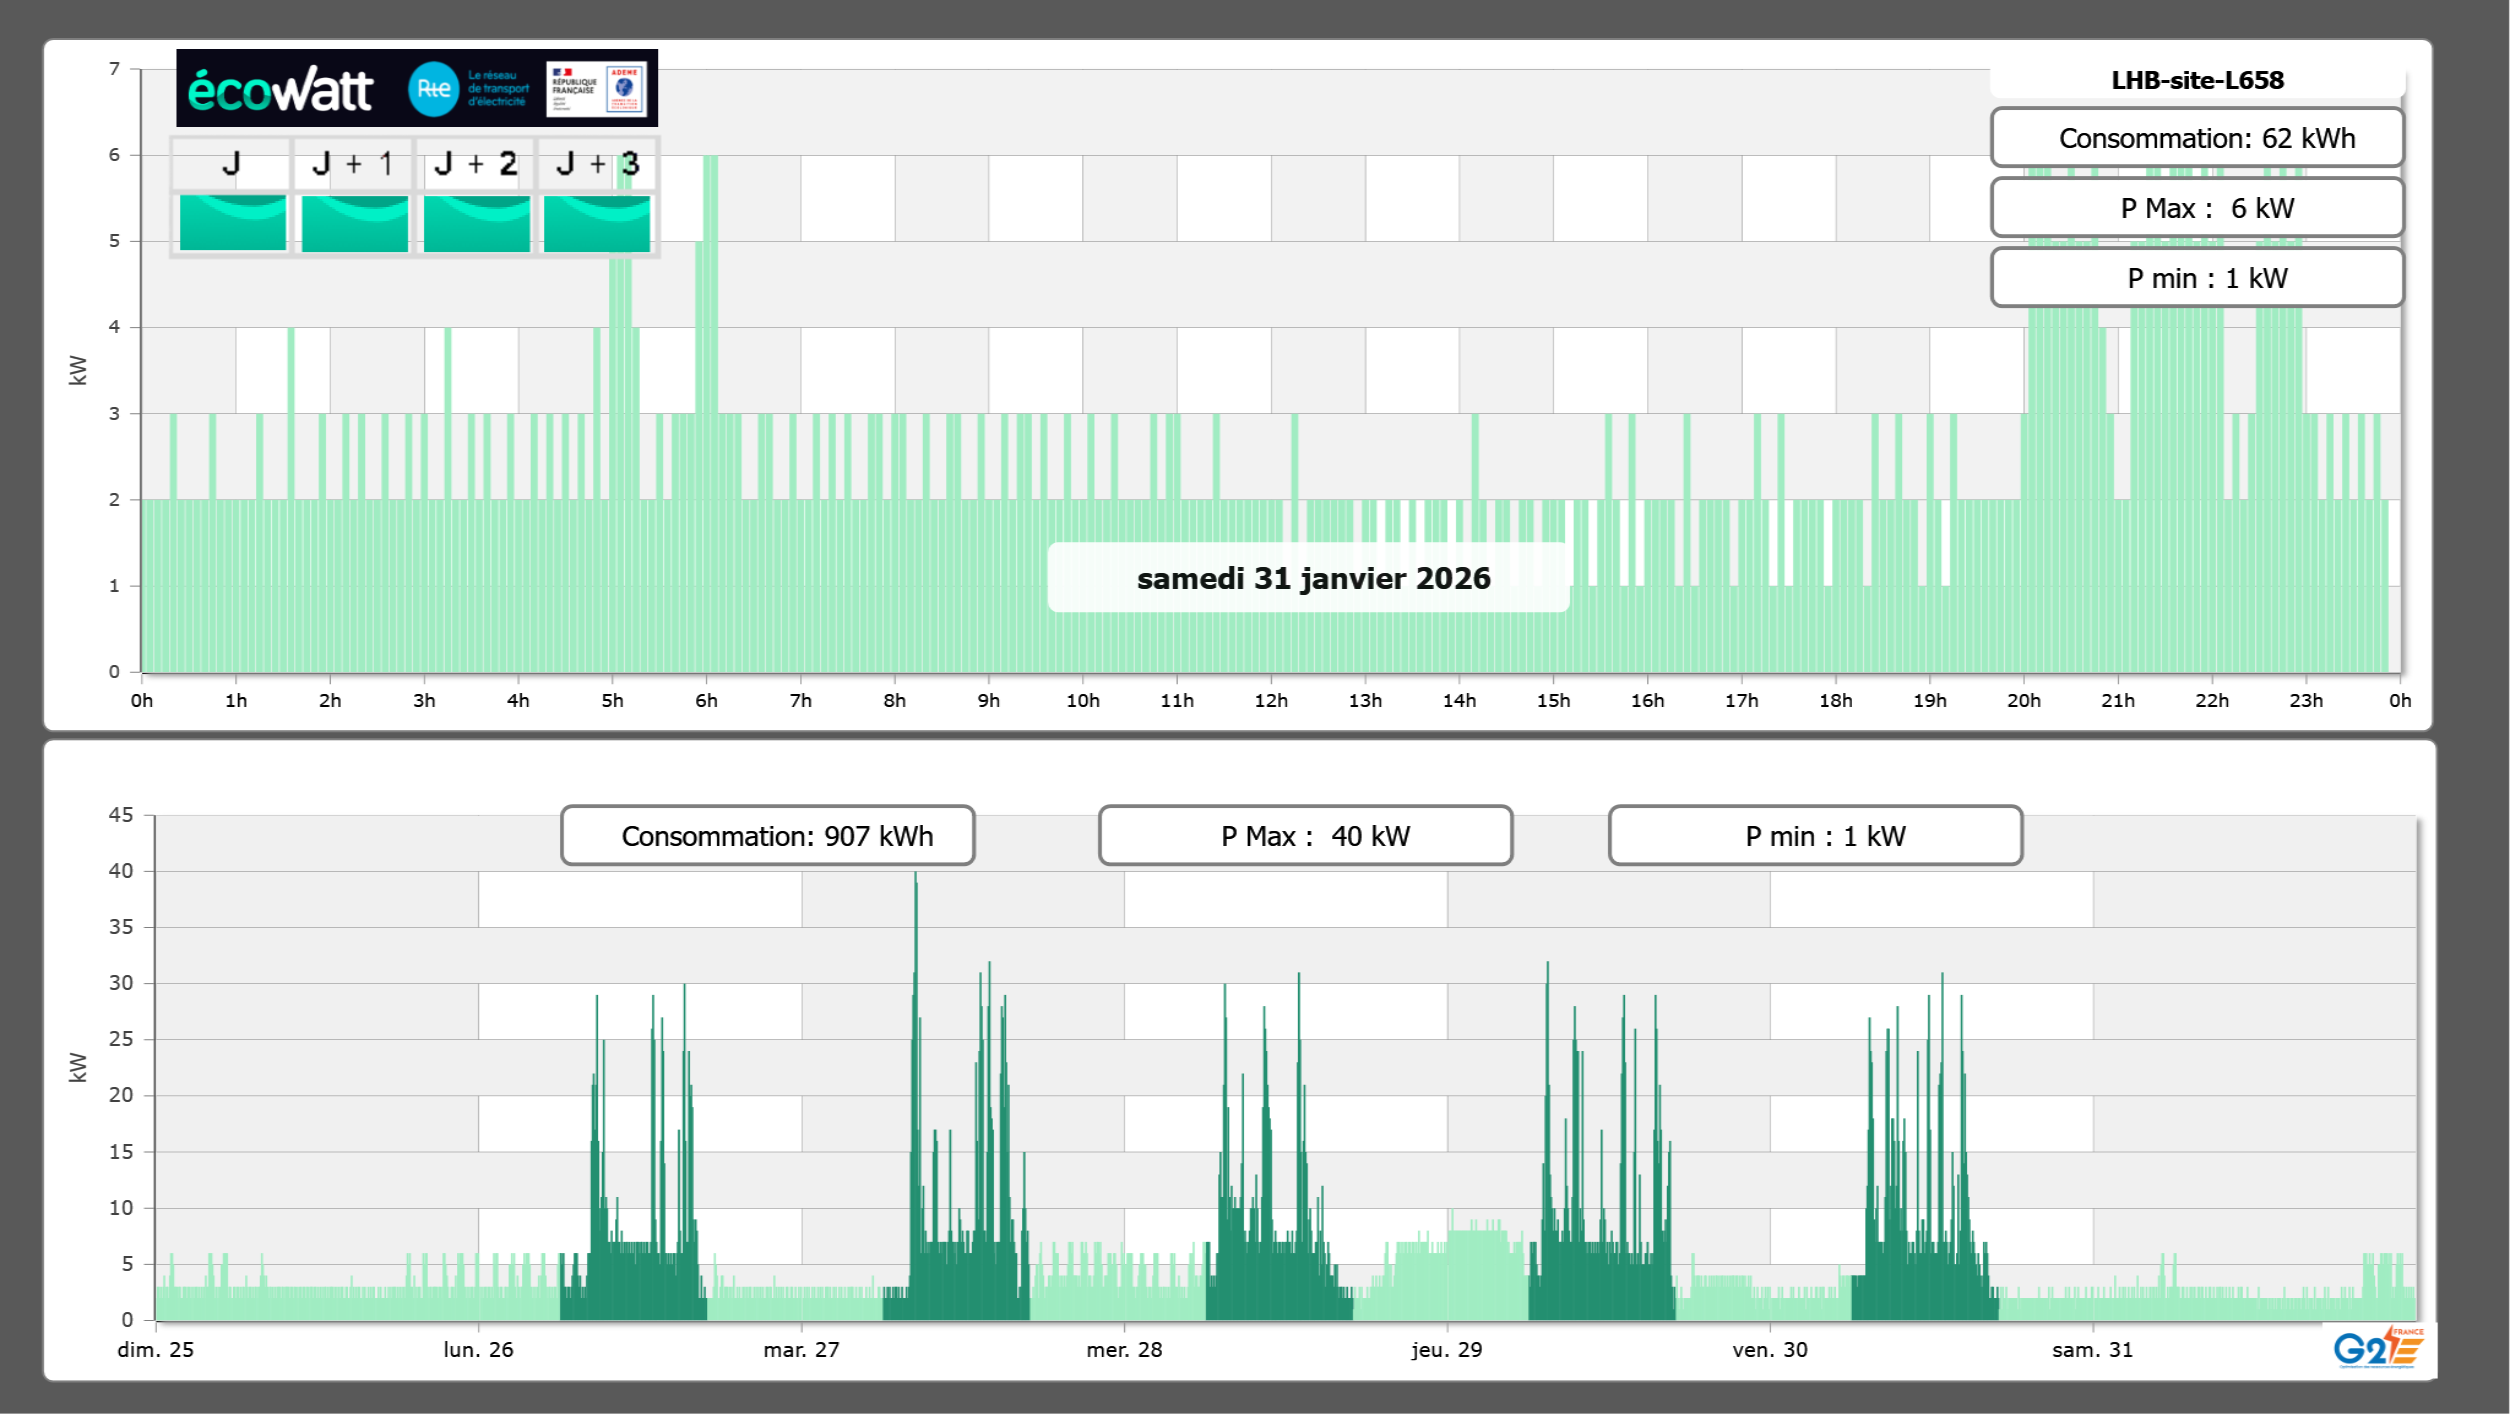
Task: Click the green signal tile under J + 2
Action: pos(477,223)
